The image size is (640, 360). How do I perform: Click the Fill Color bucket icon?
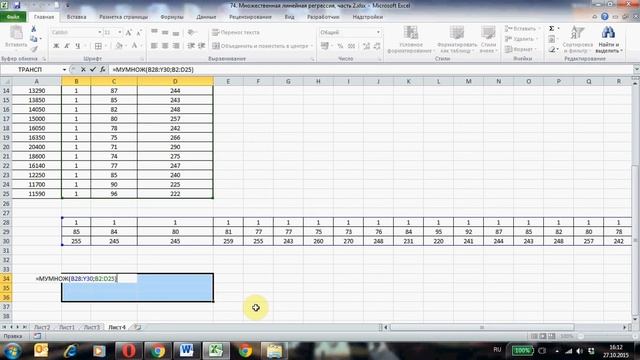[x=119, y=46]
